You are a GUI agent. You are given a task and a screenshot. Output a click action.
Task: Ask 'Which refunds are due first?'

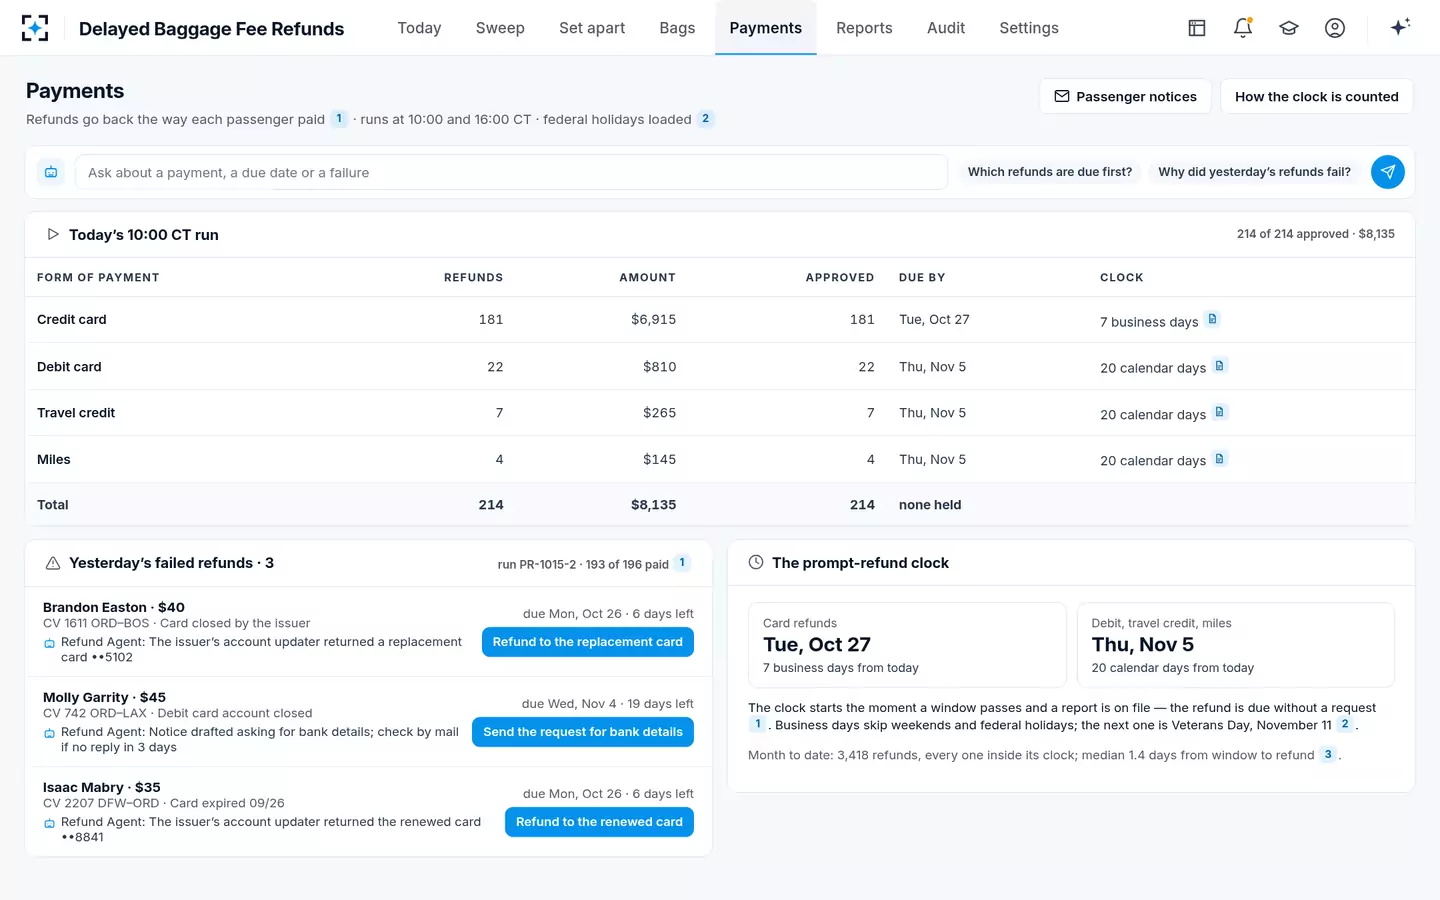pyautogui.click(x=1050, y=172)
